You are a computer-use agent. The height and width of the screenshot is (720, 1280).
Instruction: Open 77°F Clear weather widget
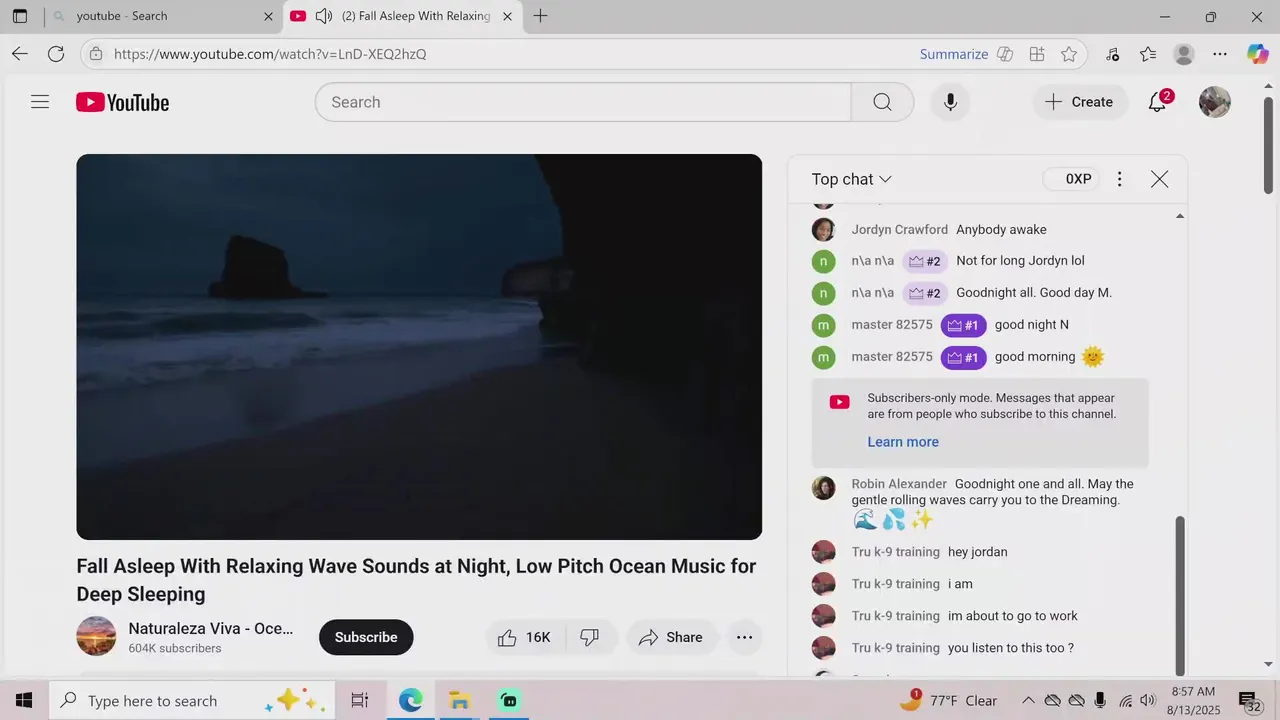pos(949,701)
